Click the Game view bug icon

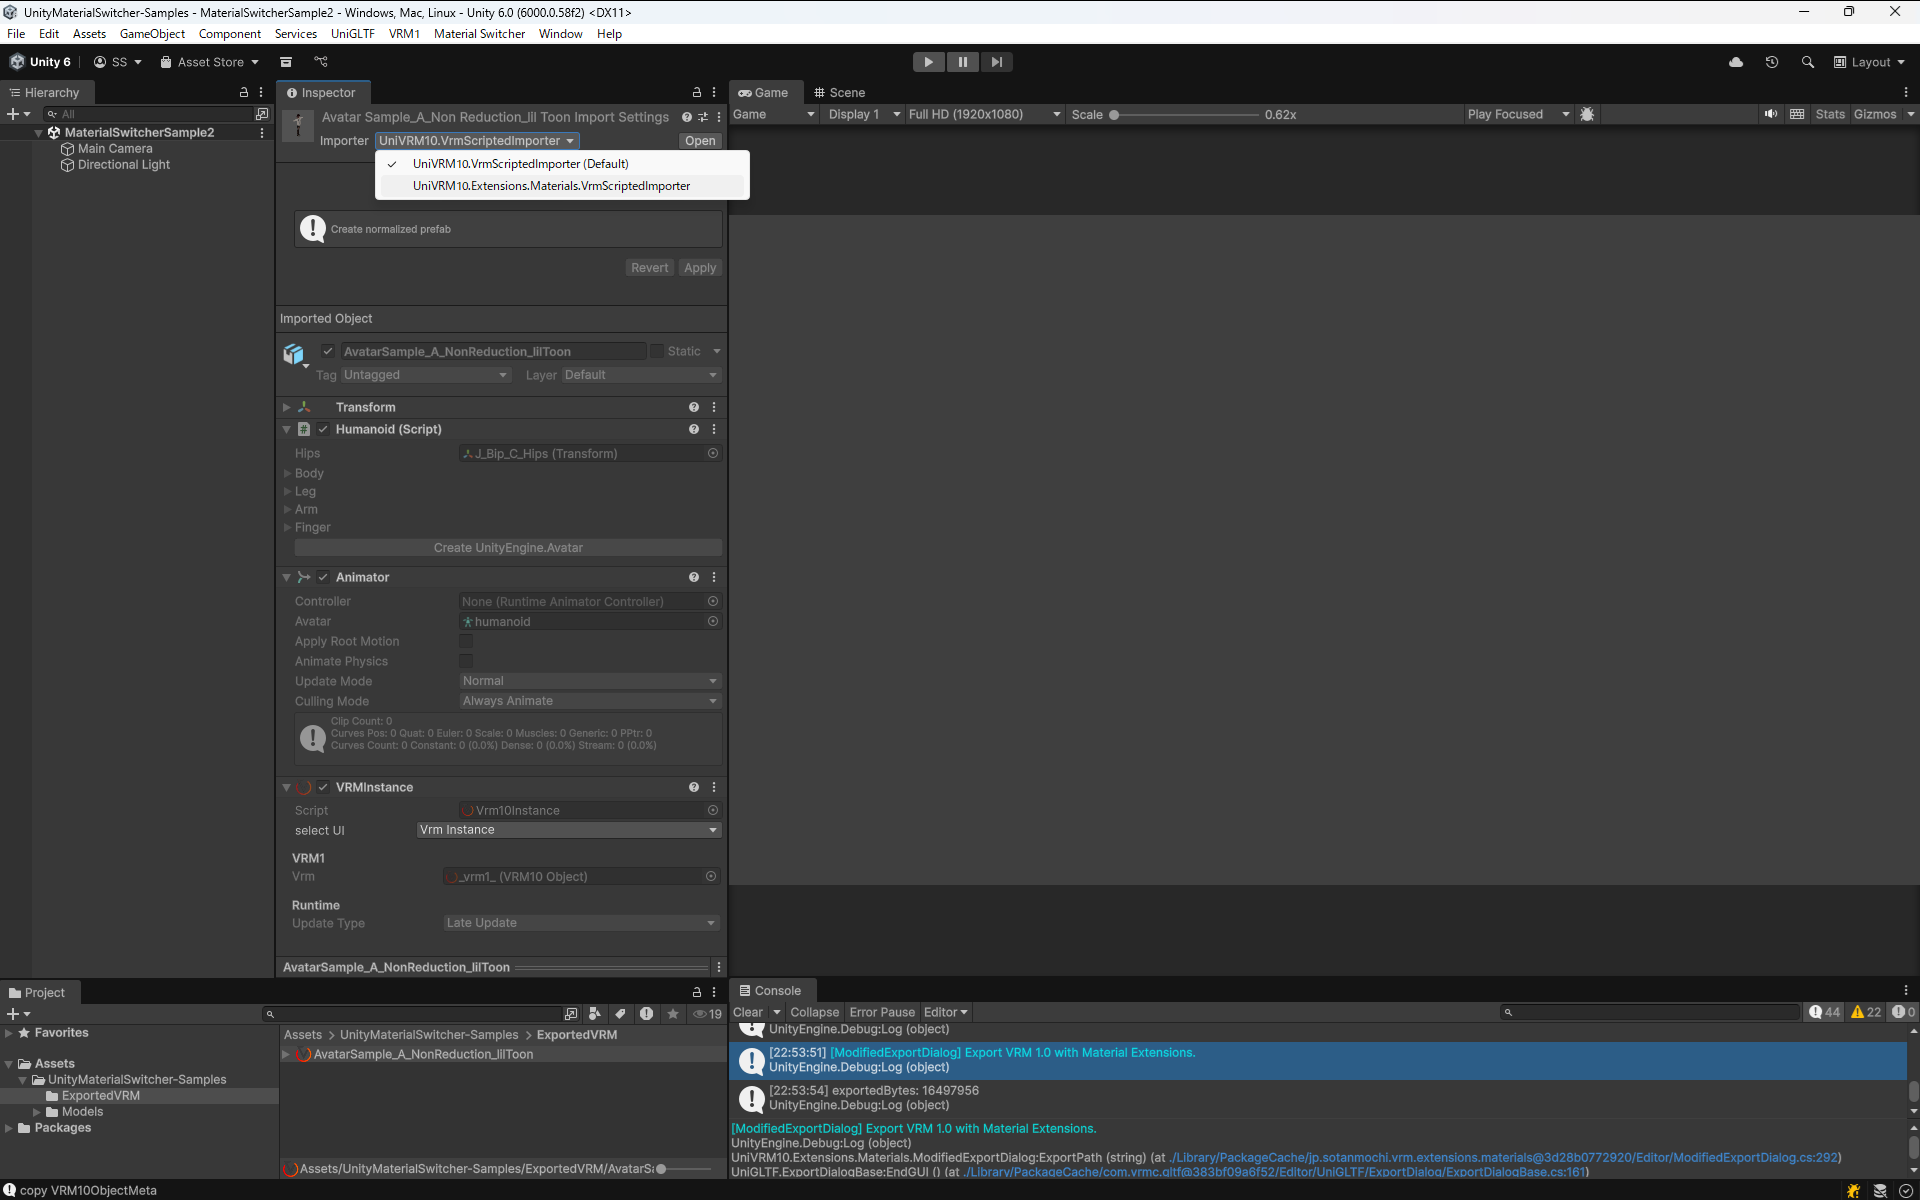click(1587, 114)
